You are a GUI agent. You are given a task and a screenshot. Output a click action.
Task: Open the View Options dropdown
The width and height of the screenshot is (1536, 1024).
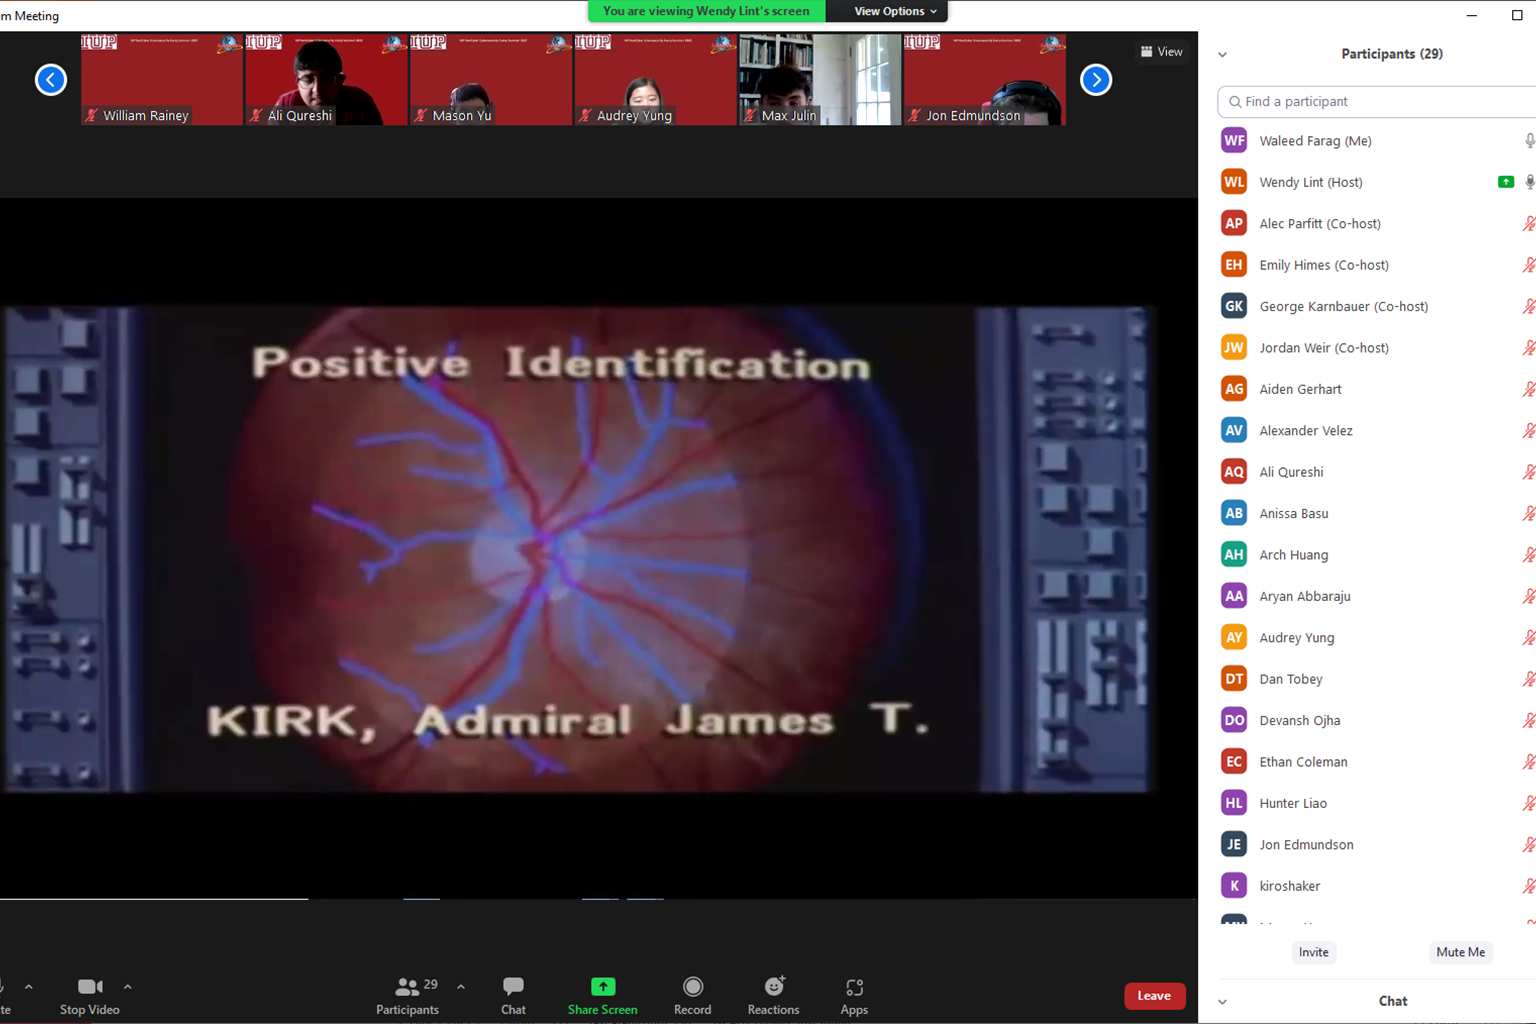[895, 11]
